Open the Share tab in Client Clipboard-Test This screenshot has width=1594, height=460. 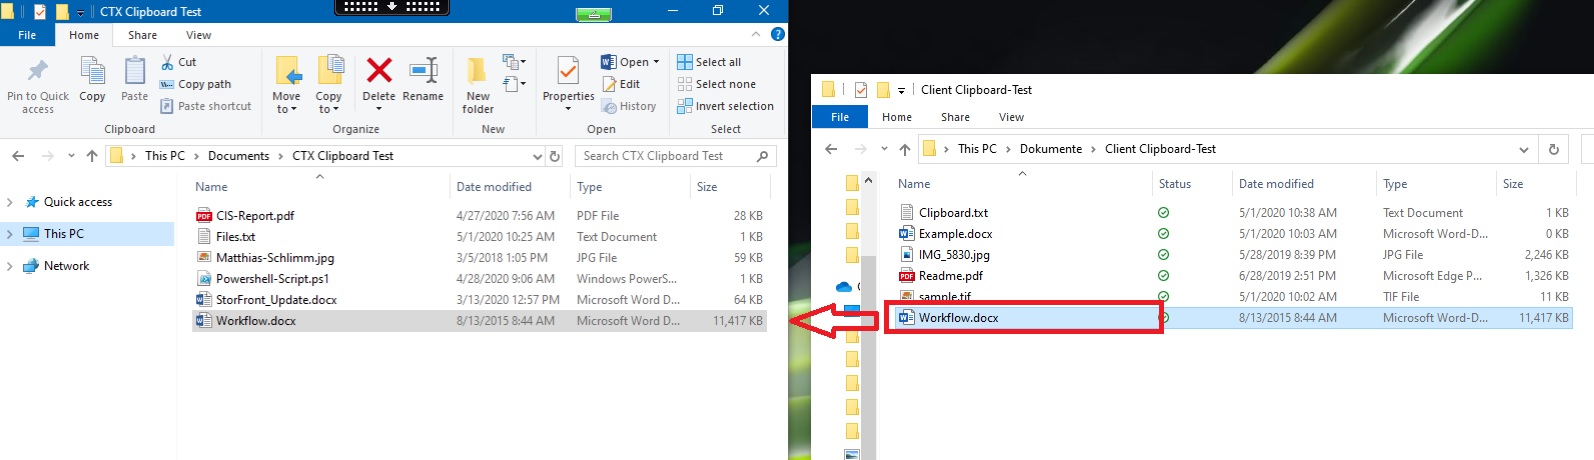[955, 117]
